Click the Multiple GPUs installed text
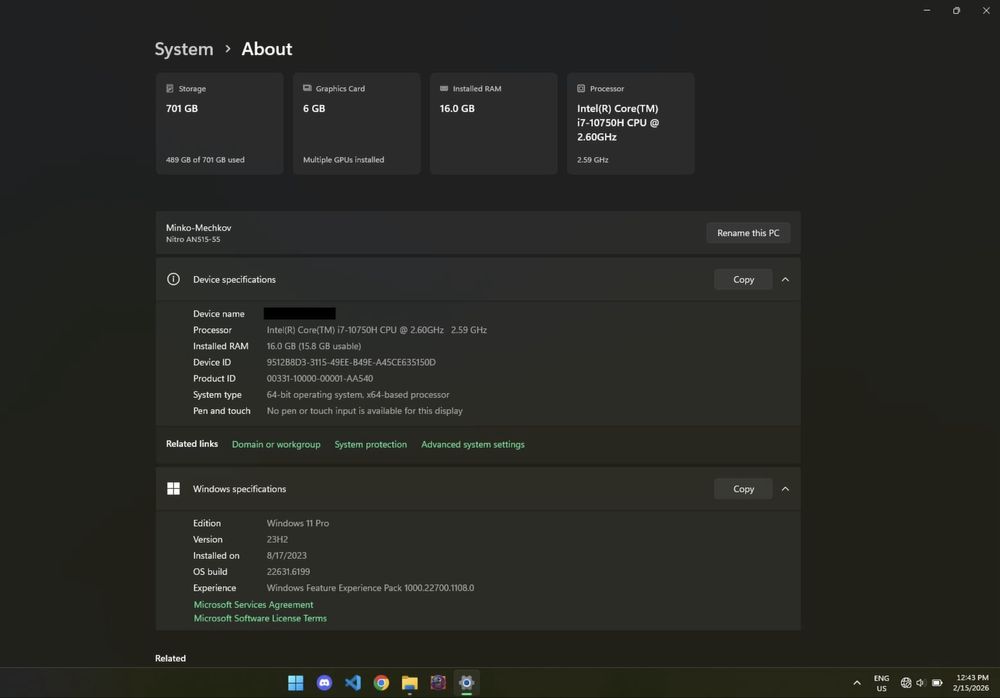 coord(343,160)
